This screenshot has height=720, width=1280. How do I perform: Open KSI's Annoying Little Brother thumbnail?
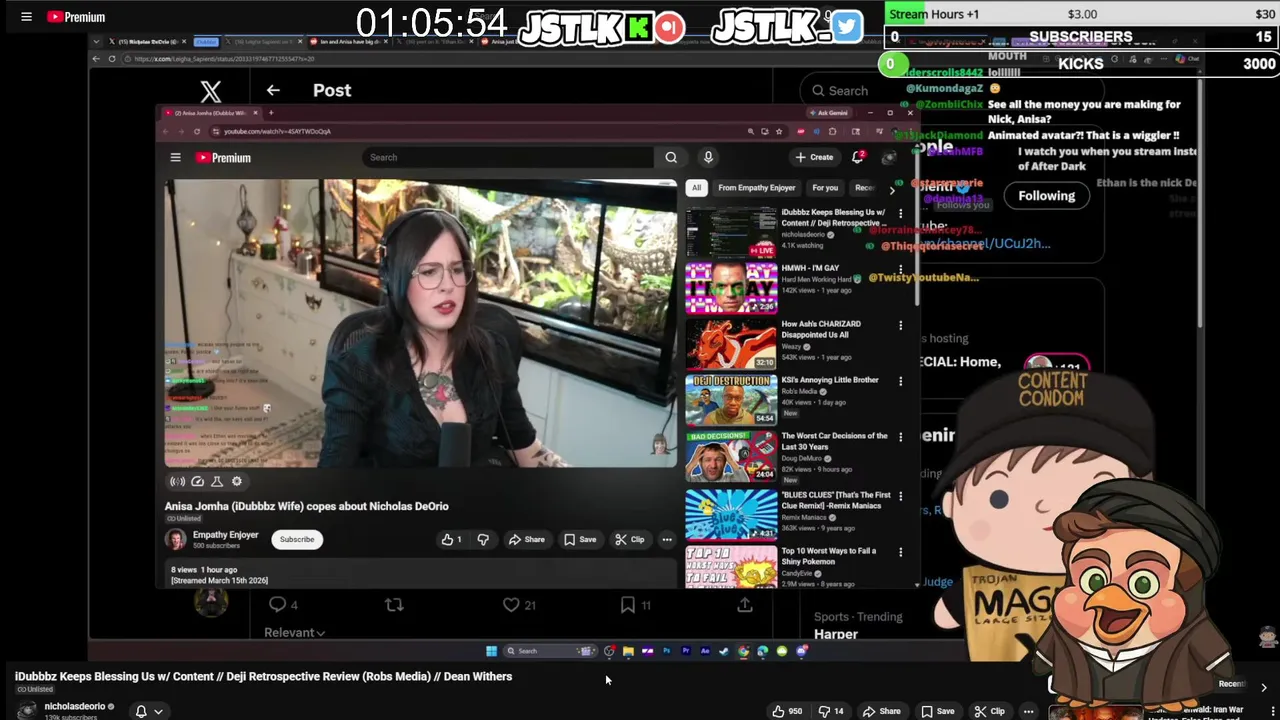tap(731, 399)
